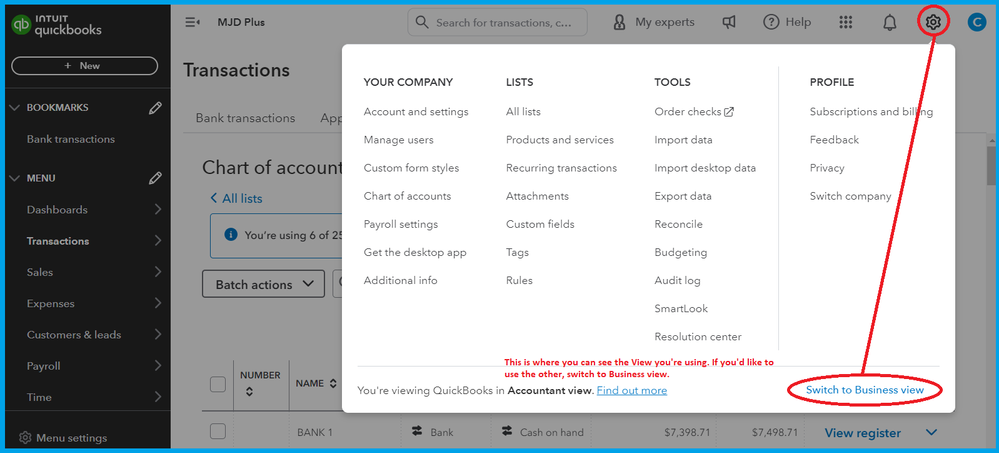Collapse the BOOKMARKS section
This screenshot has height=453, width=999.
coord(14,107)
